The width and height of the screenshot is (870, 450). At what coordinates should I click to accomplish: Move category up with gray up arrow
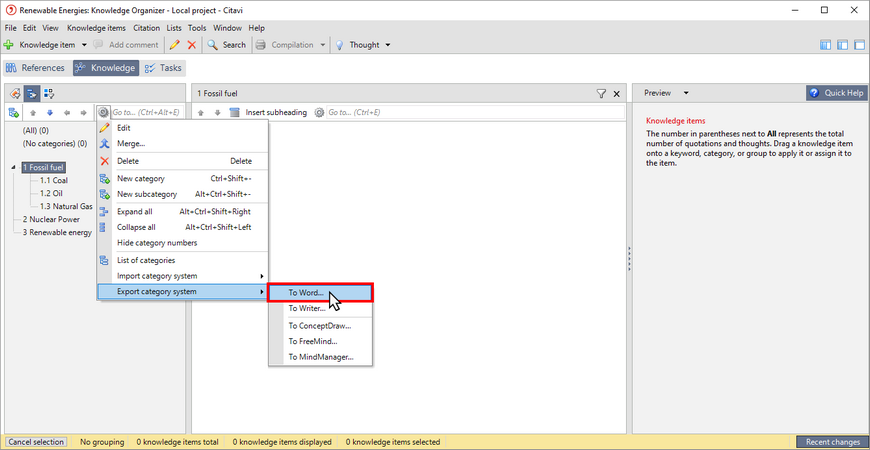pyautogui.click(x=33, y=113)
